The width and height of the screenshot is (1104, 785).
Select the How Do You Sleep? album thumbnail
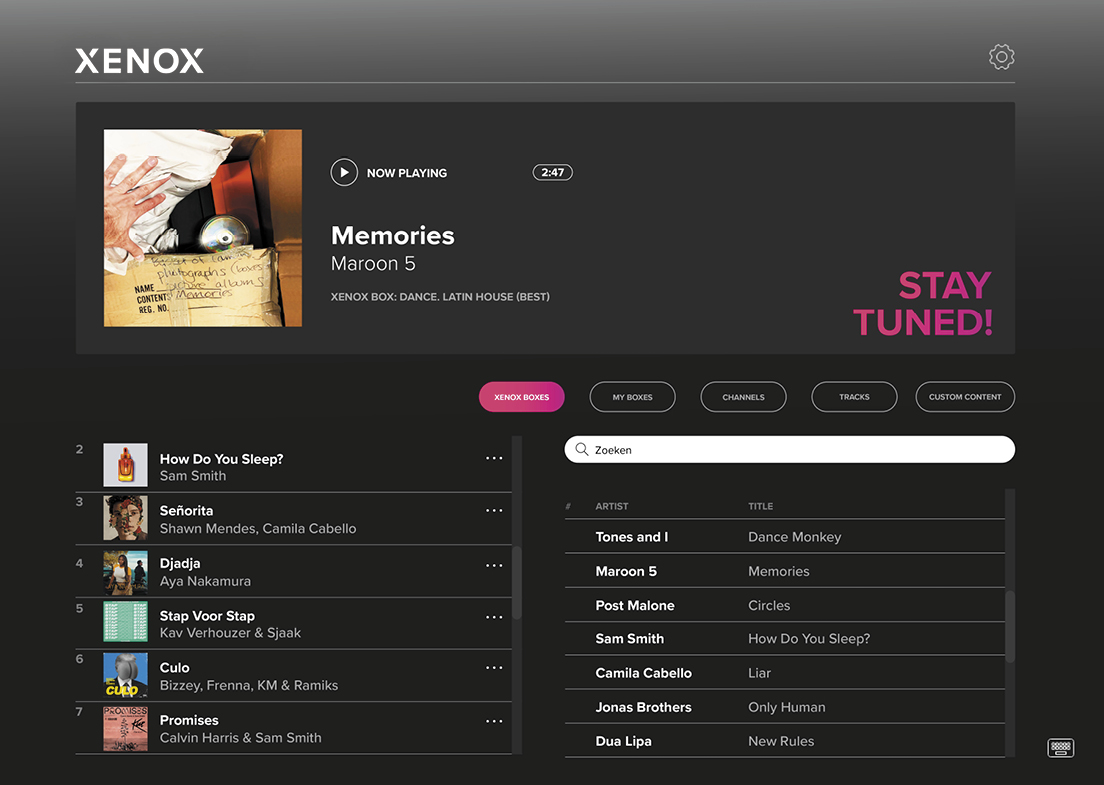click(125, 465)
